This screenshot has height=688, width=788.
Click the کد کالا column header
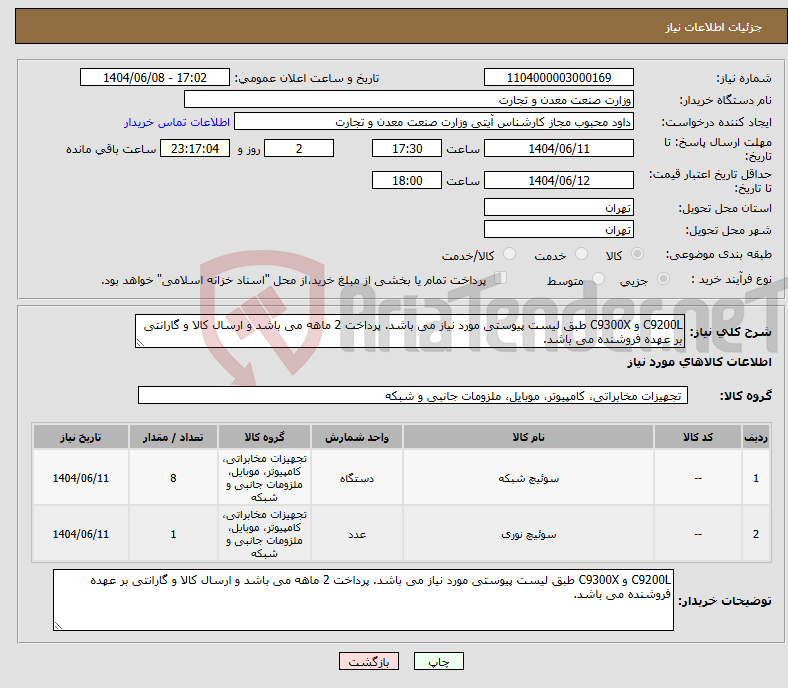(x=697, y=437)
